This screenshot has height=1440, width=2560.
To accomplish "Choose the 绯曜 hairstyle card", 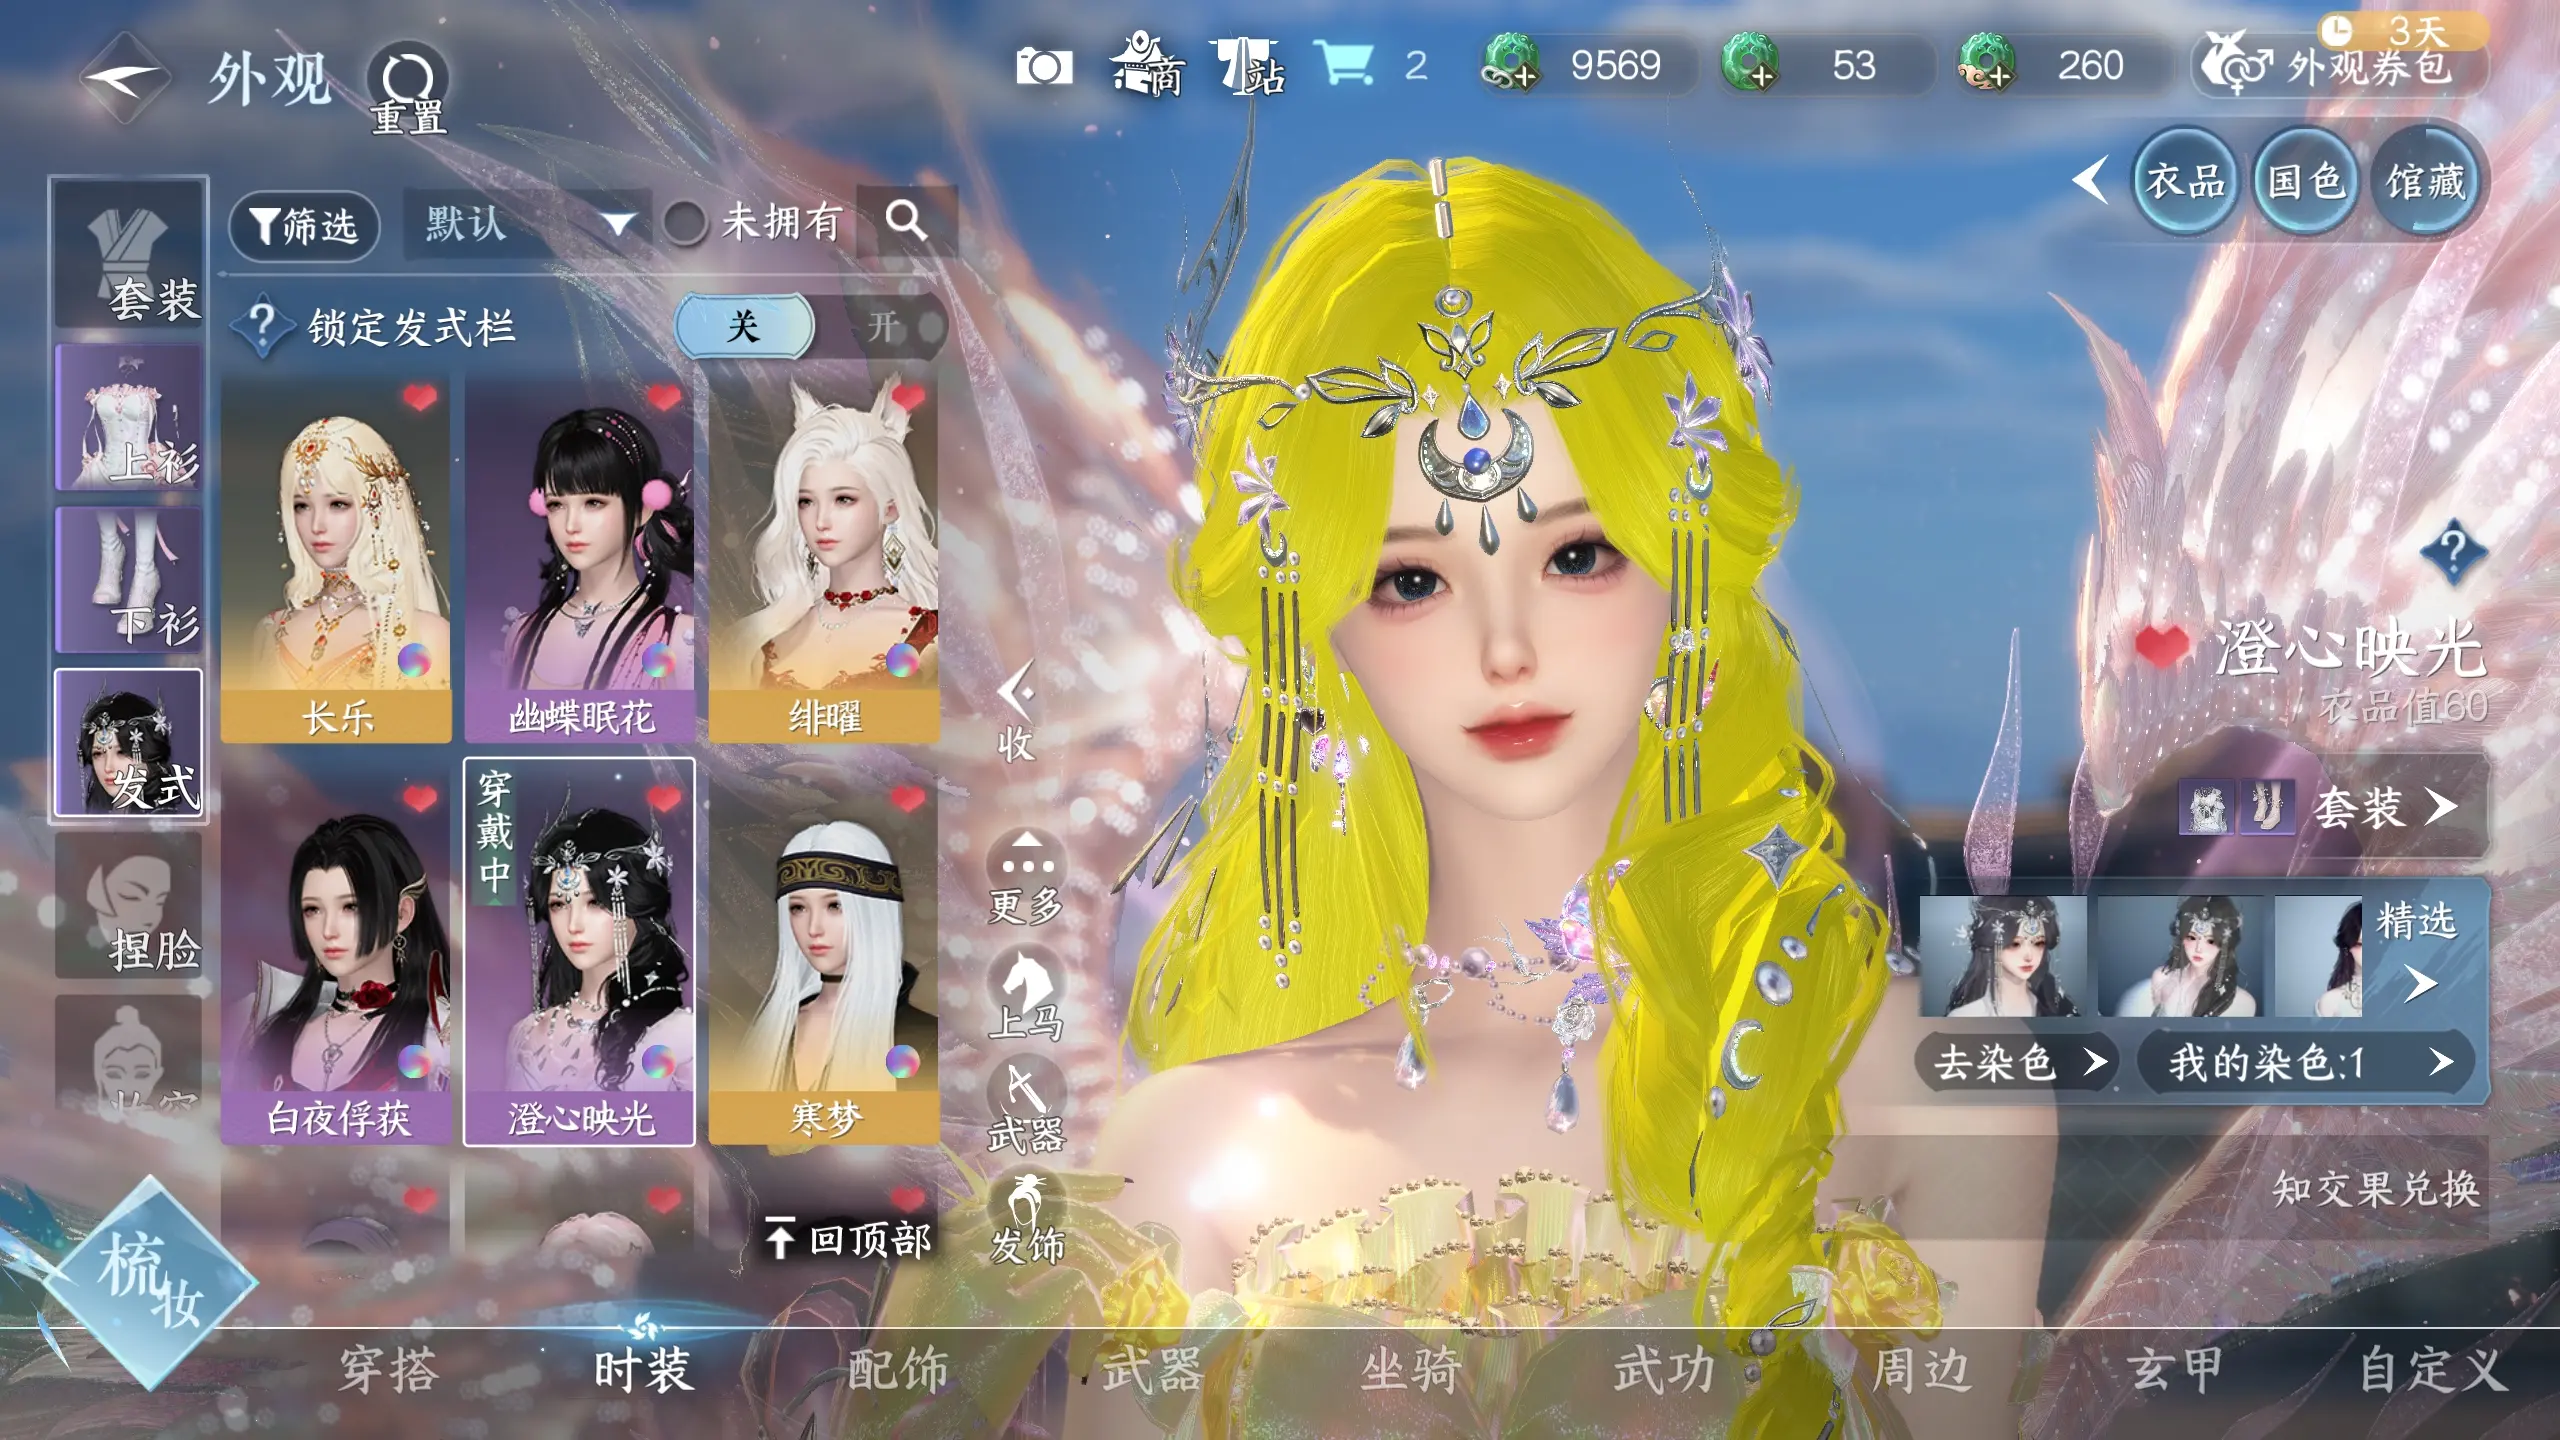I will [824, 560].
